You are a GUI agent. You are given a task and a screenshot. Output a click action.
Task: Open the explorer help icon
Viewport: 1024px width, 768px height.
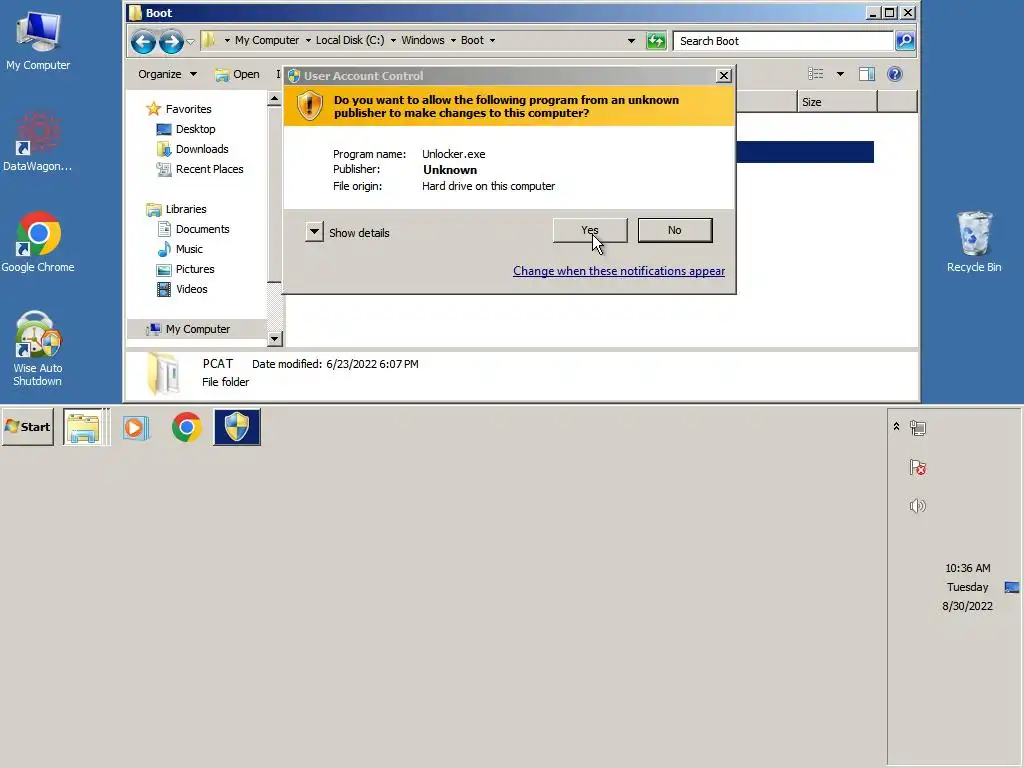(895, 74)
